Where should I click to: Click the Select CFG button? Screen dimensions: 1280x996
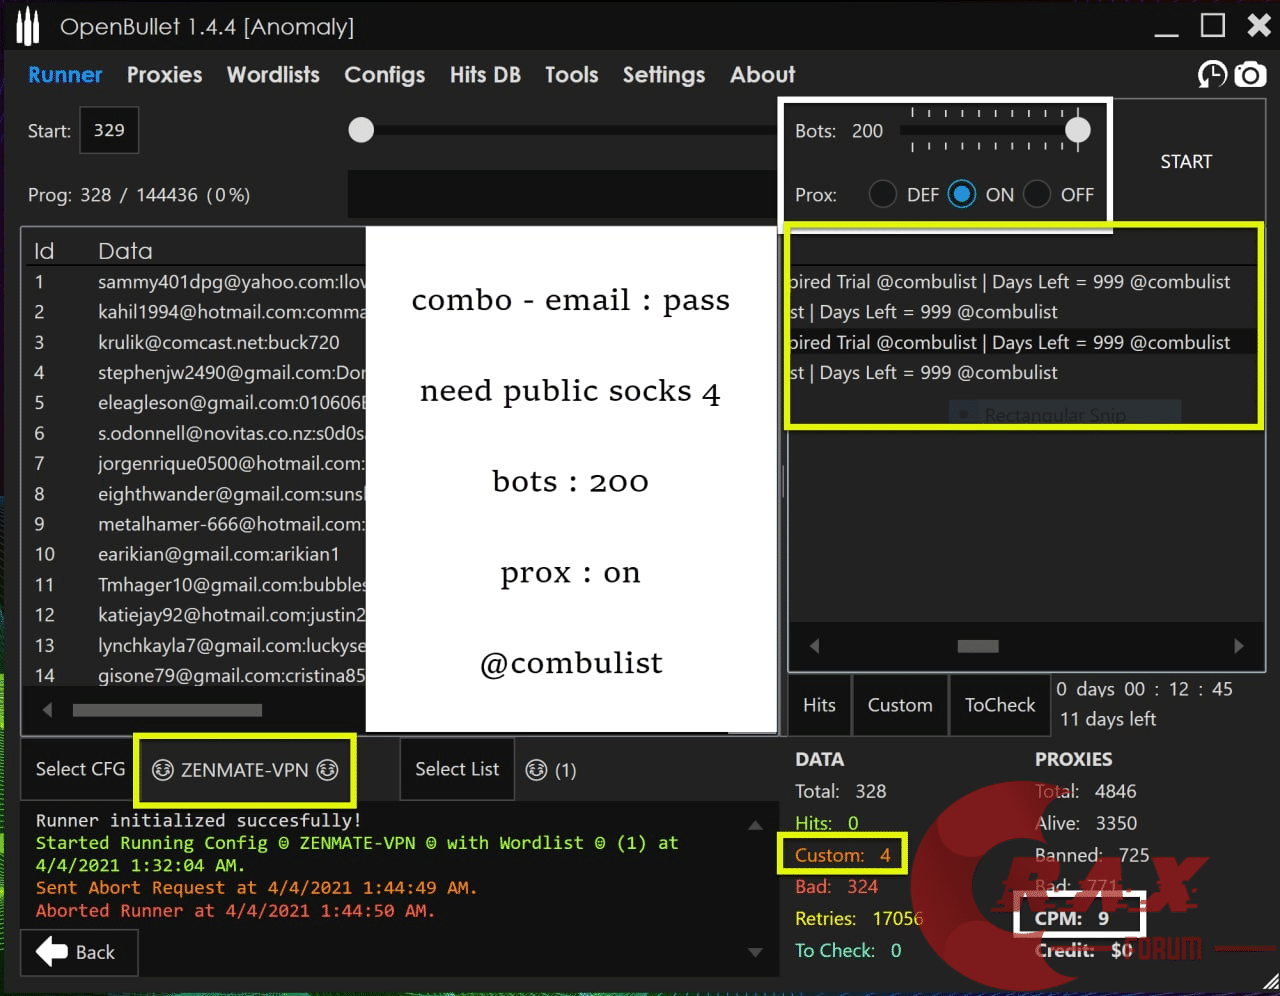coord(80,769)
